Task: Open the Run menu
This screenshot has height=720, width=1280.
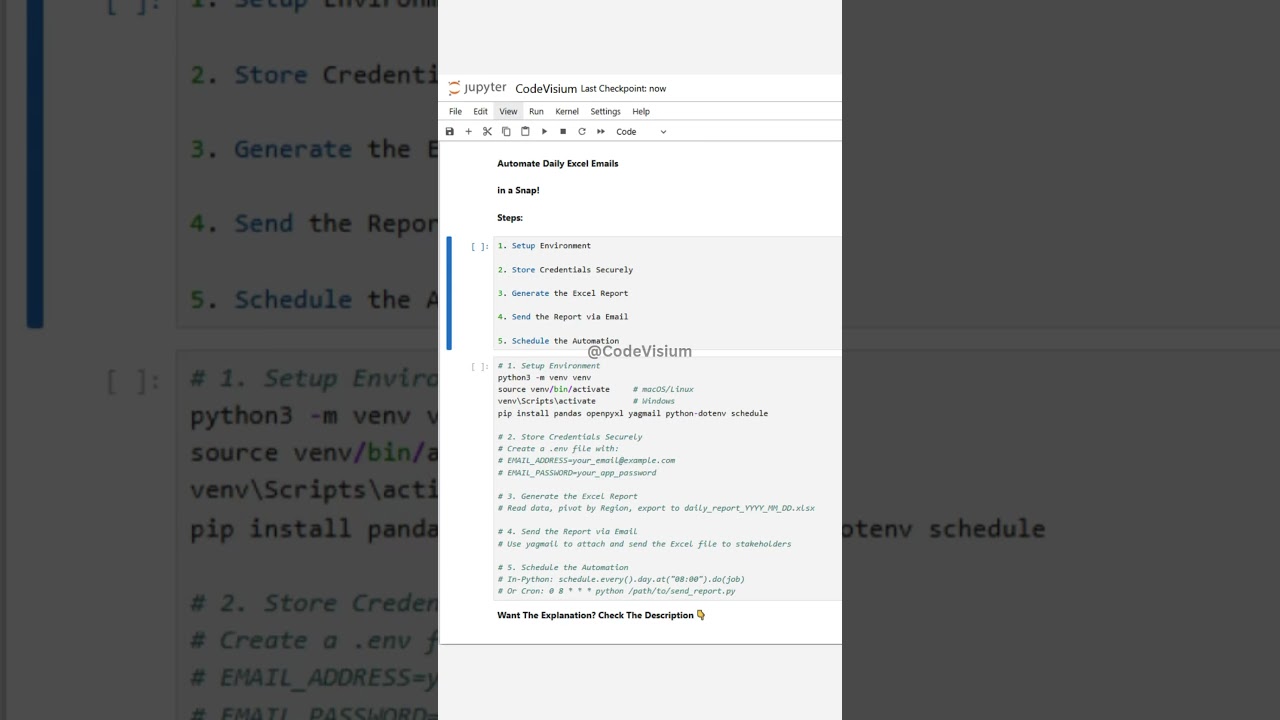Action: pos(536,112)
